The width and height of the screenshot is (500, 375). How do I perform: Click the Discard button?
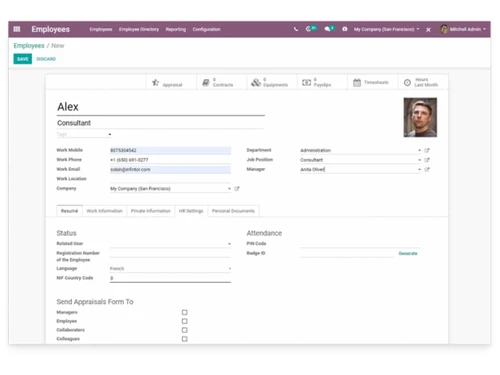tap(46, 59)
